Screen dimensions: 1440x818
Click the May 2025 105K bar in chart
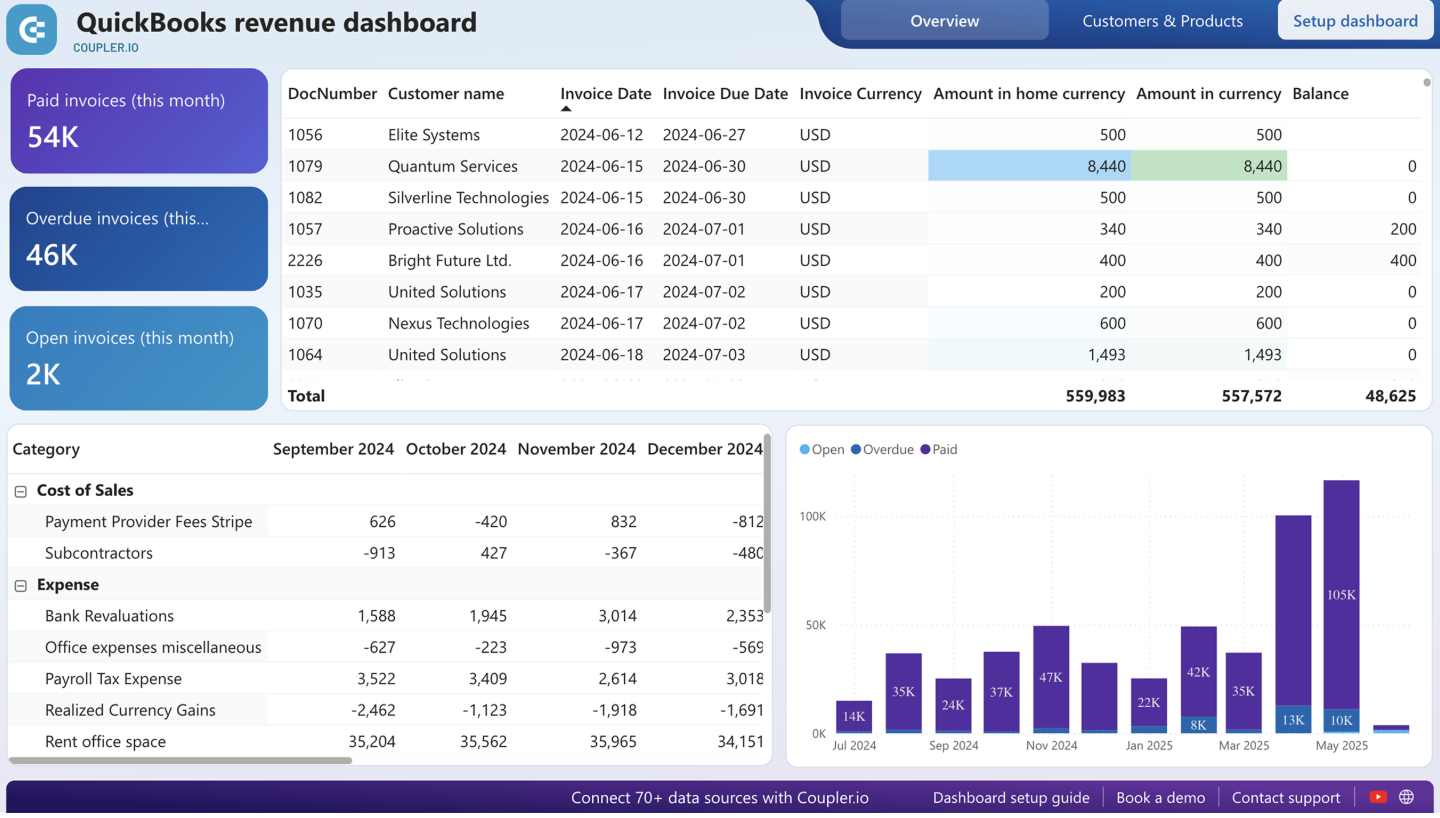pos(1340,595)
